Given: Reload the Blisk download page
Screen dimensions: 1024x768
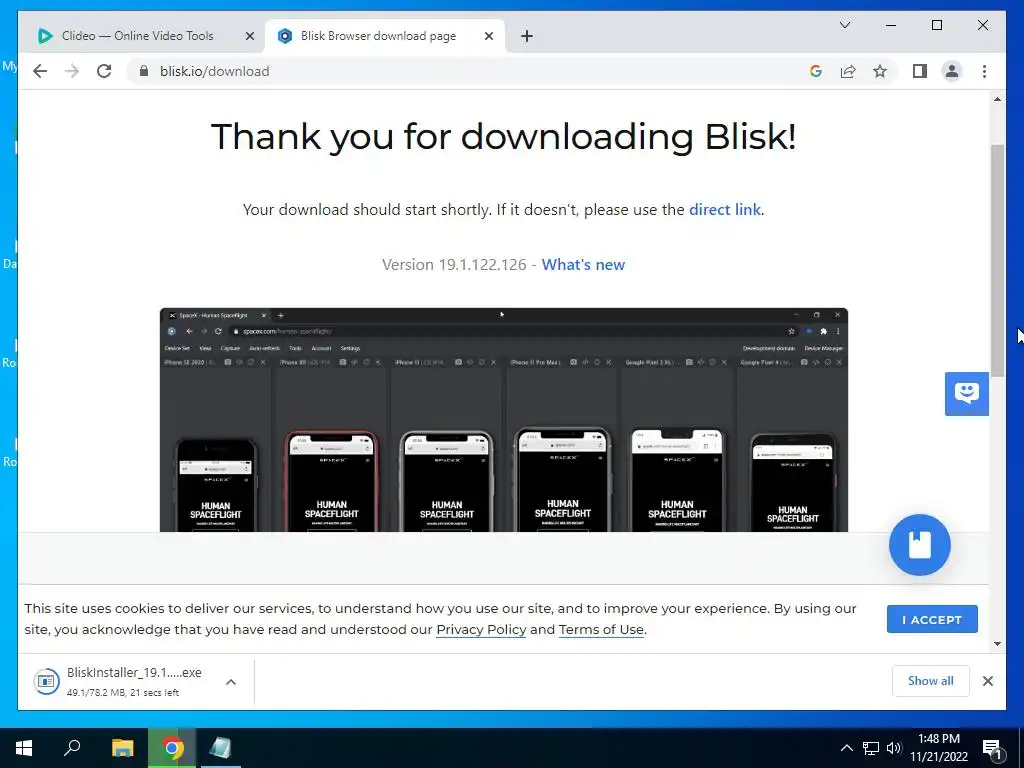Looking at the screenshot, I should pos(104,71).
